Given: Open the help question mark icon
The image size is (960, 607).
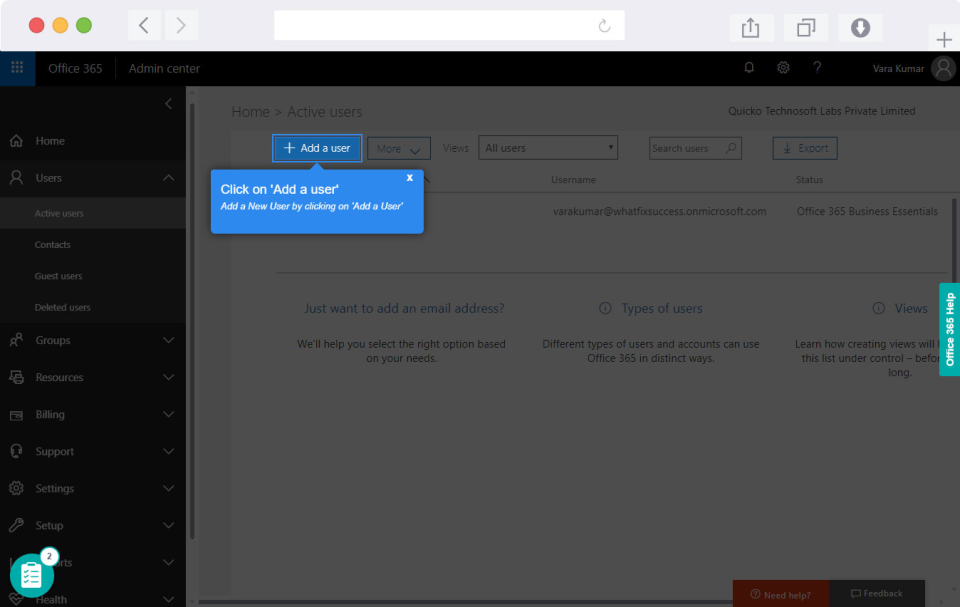Looking at the screenshot, I should pyautogui.click(x=817, y=68).
